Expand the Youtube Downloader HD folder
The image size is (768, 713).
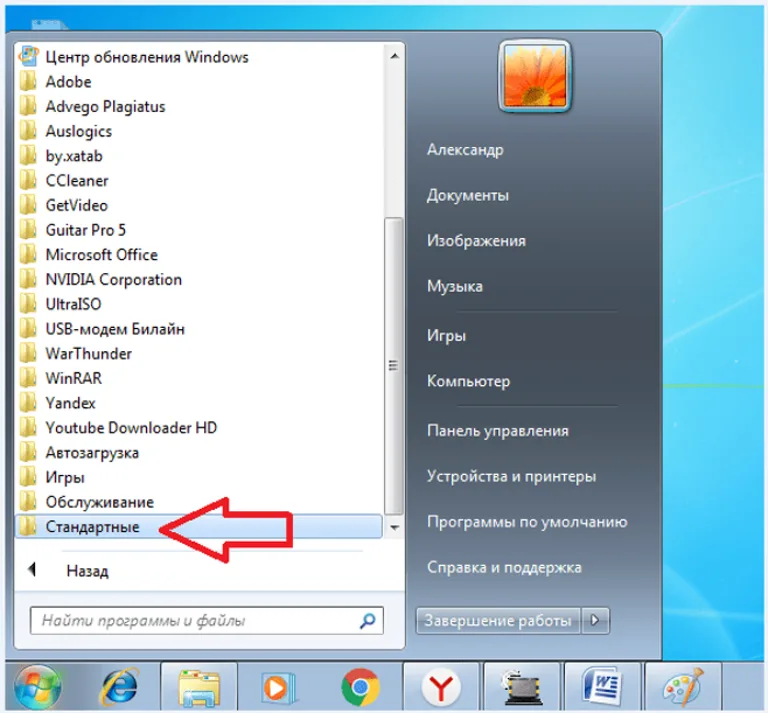pyautogui.click(x=131, y=428)
